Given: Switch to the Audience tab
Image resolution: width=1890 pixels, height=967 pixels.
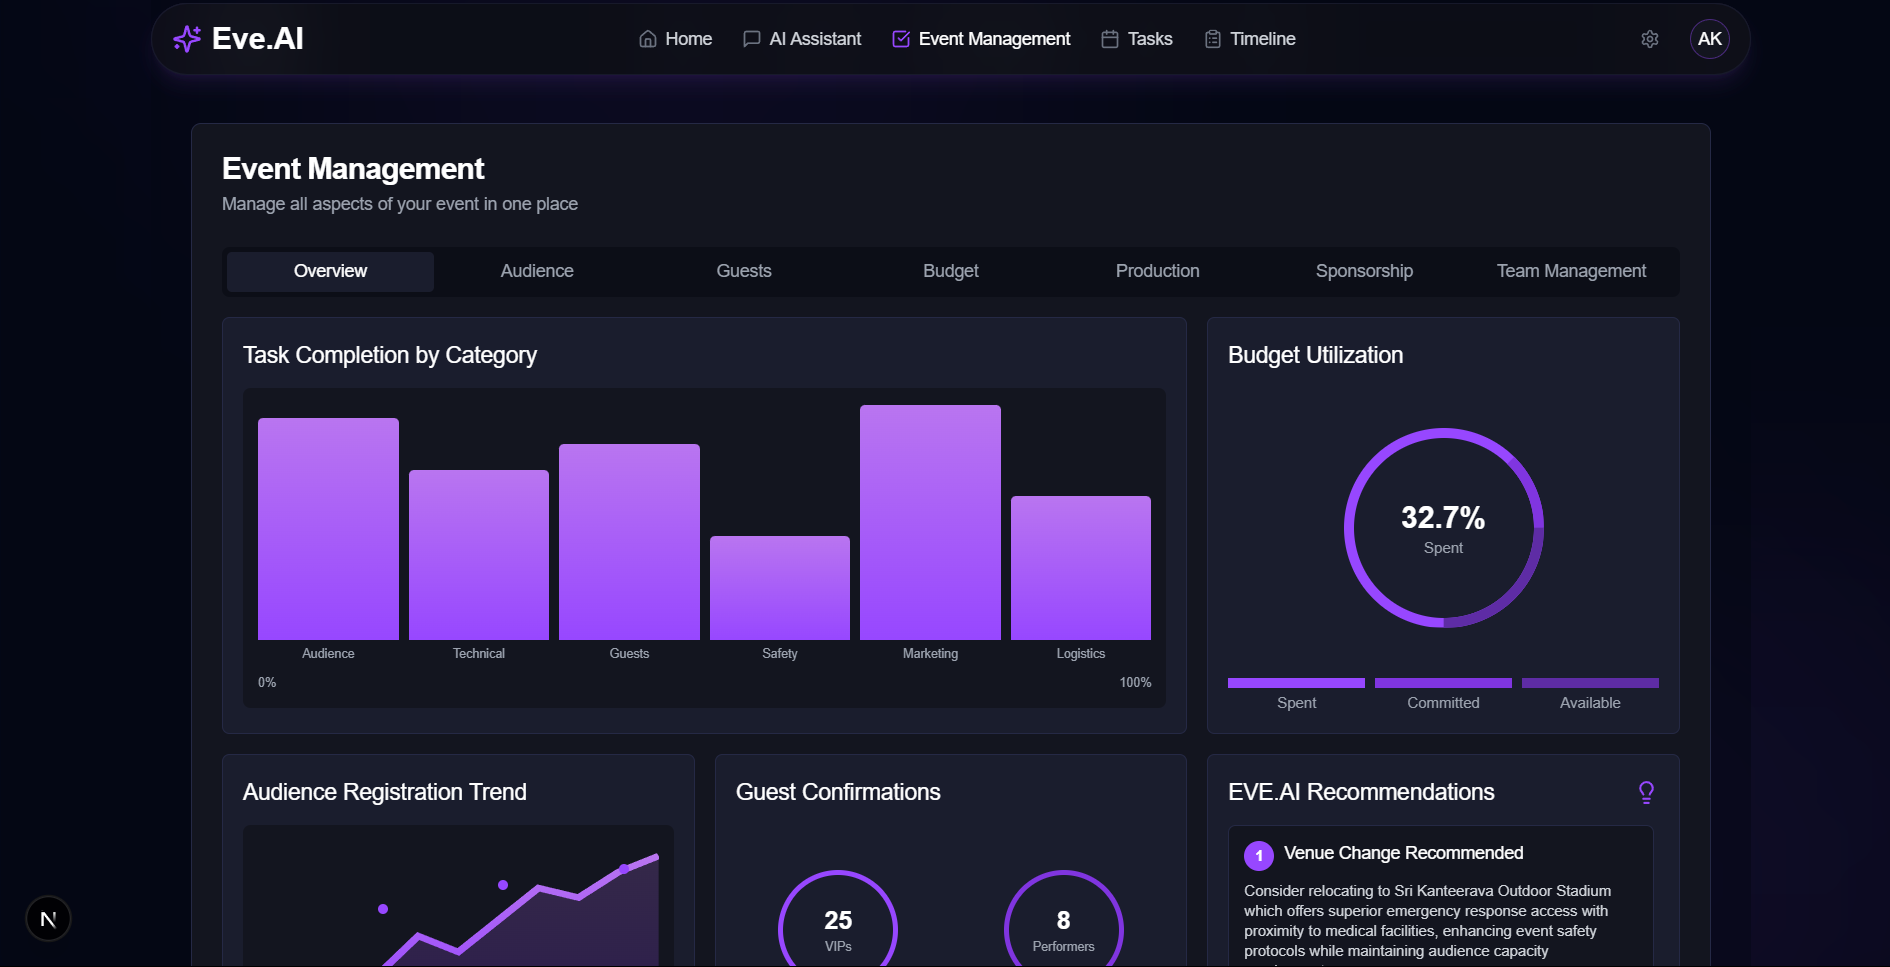Looking at the screenshot, I should 536,271.
